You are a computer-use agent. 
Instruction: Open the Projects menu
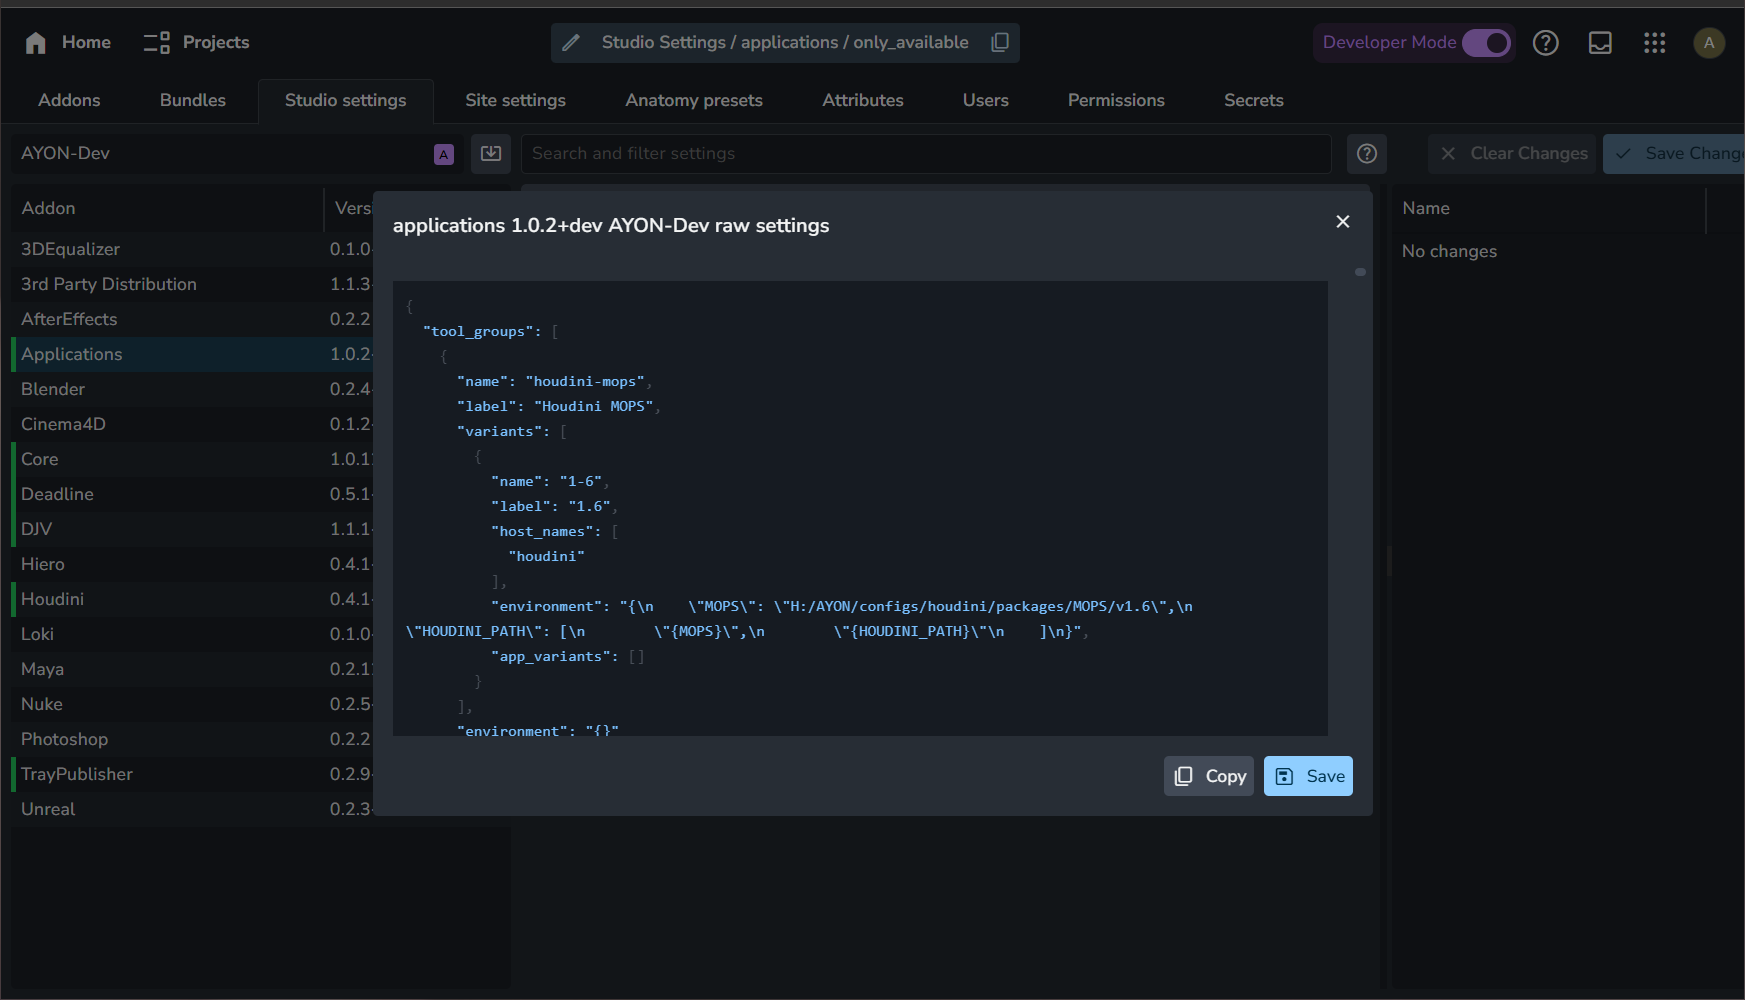point(196,43)
